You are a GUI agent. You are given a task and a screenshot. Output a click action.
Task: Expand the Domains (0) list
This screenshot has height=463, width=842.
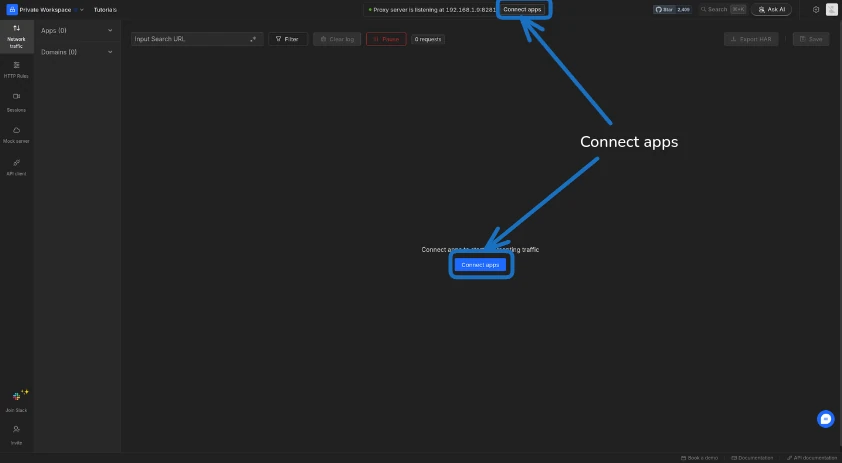click(x=77, y=52)
